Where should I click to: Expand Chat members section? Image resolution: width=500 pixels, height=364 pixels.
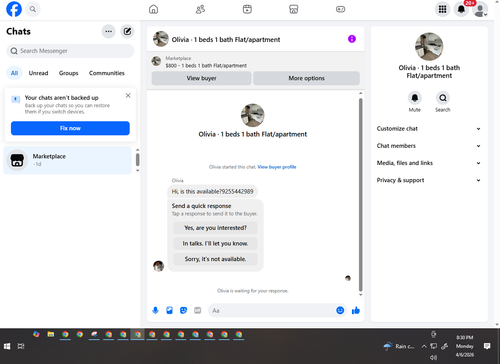click(429, 146)
